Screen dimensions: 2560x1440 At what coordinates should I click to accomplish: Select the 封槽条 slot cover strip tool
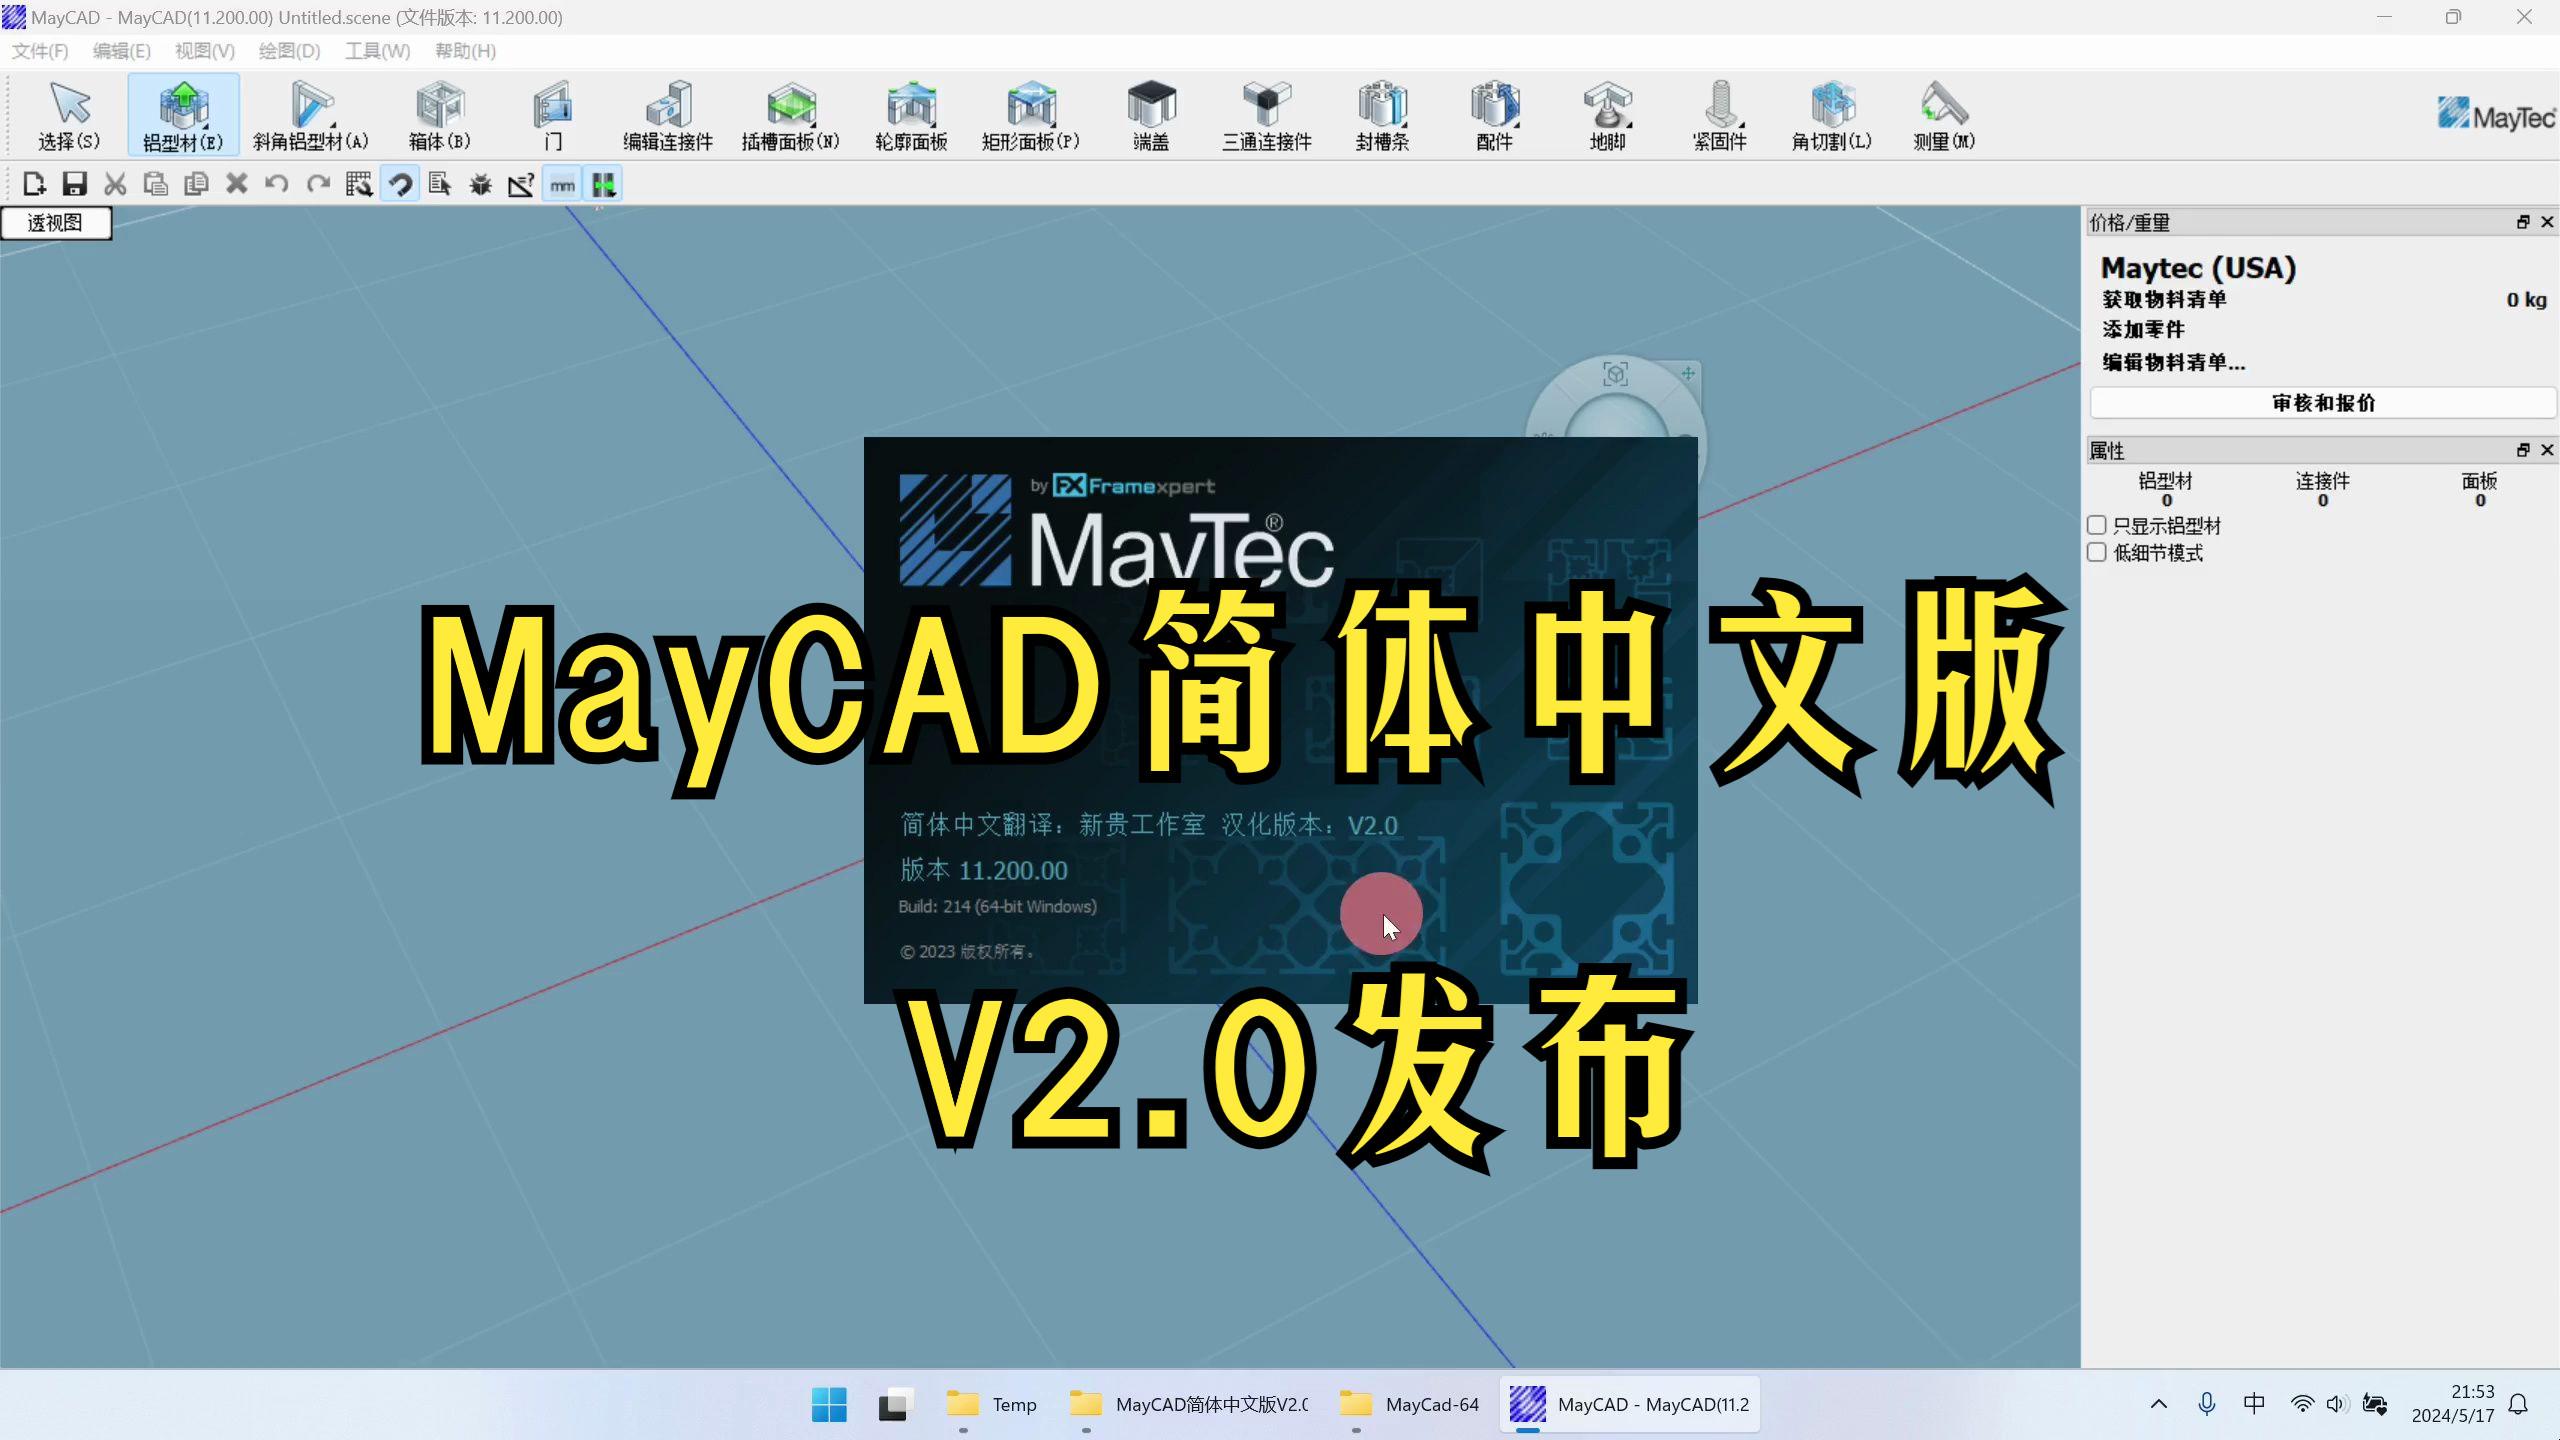coord(1383,115)
